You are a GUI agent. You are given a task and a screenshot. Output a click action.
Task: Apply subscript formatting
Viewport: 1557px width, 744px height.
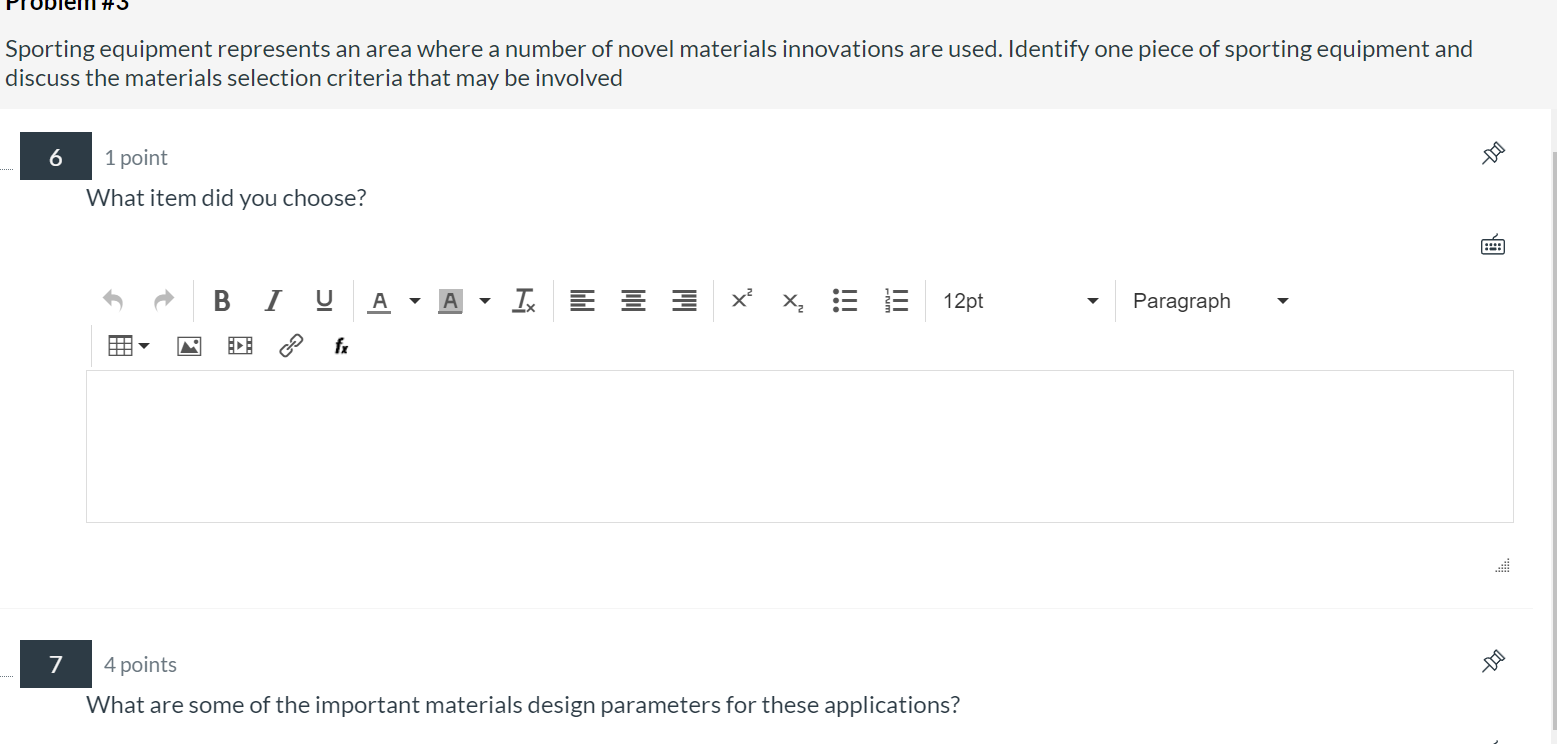(x=792, y=302)
